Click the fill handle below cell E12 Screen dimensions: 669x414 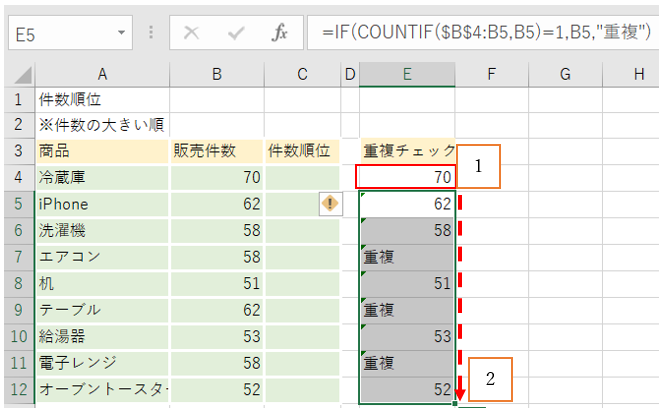456,404
